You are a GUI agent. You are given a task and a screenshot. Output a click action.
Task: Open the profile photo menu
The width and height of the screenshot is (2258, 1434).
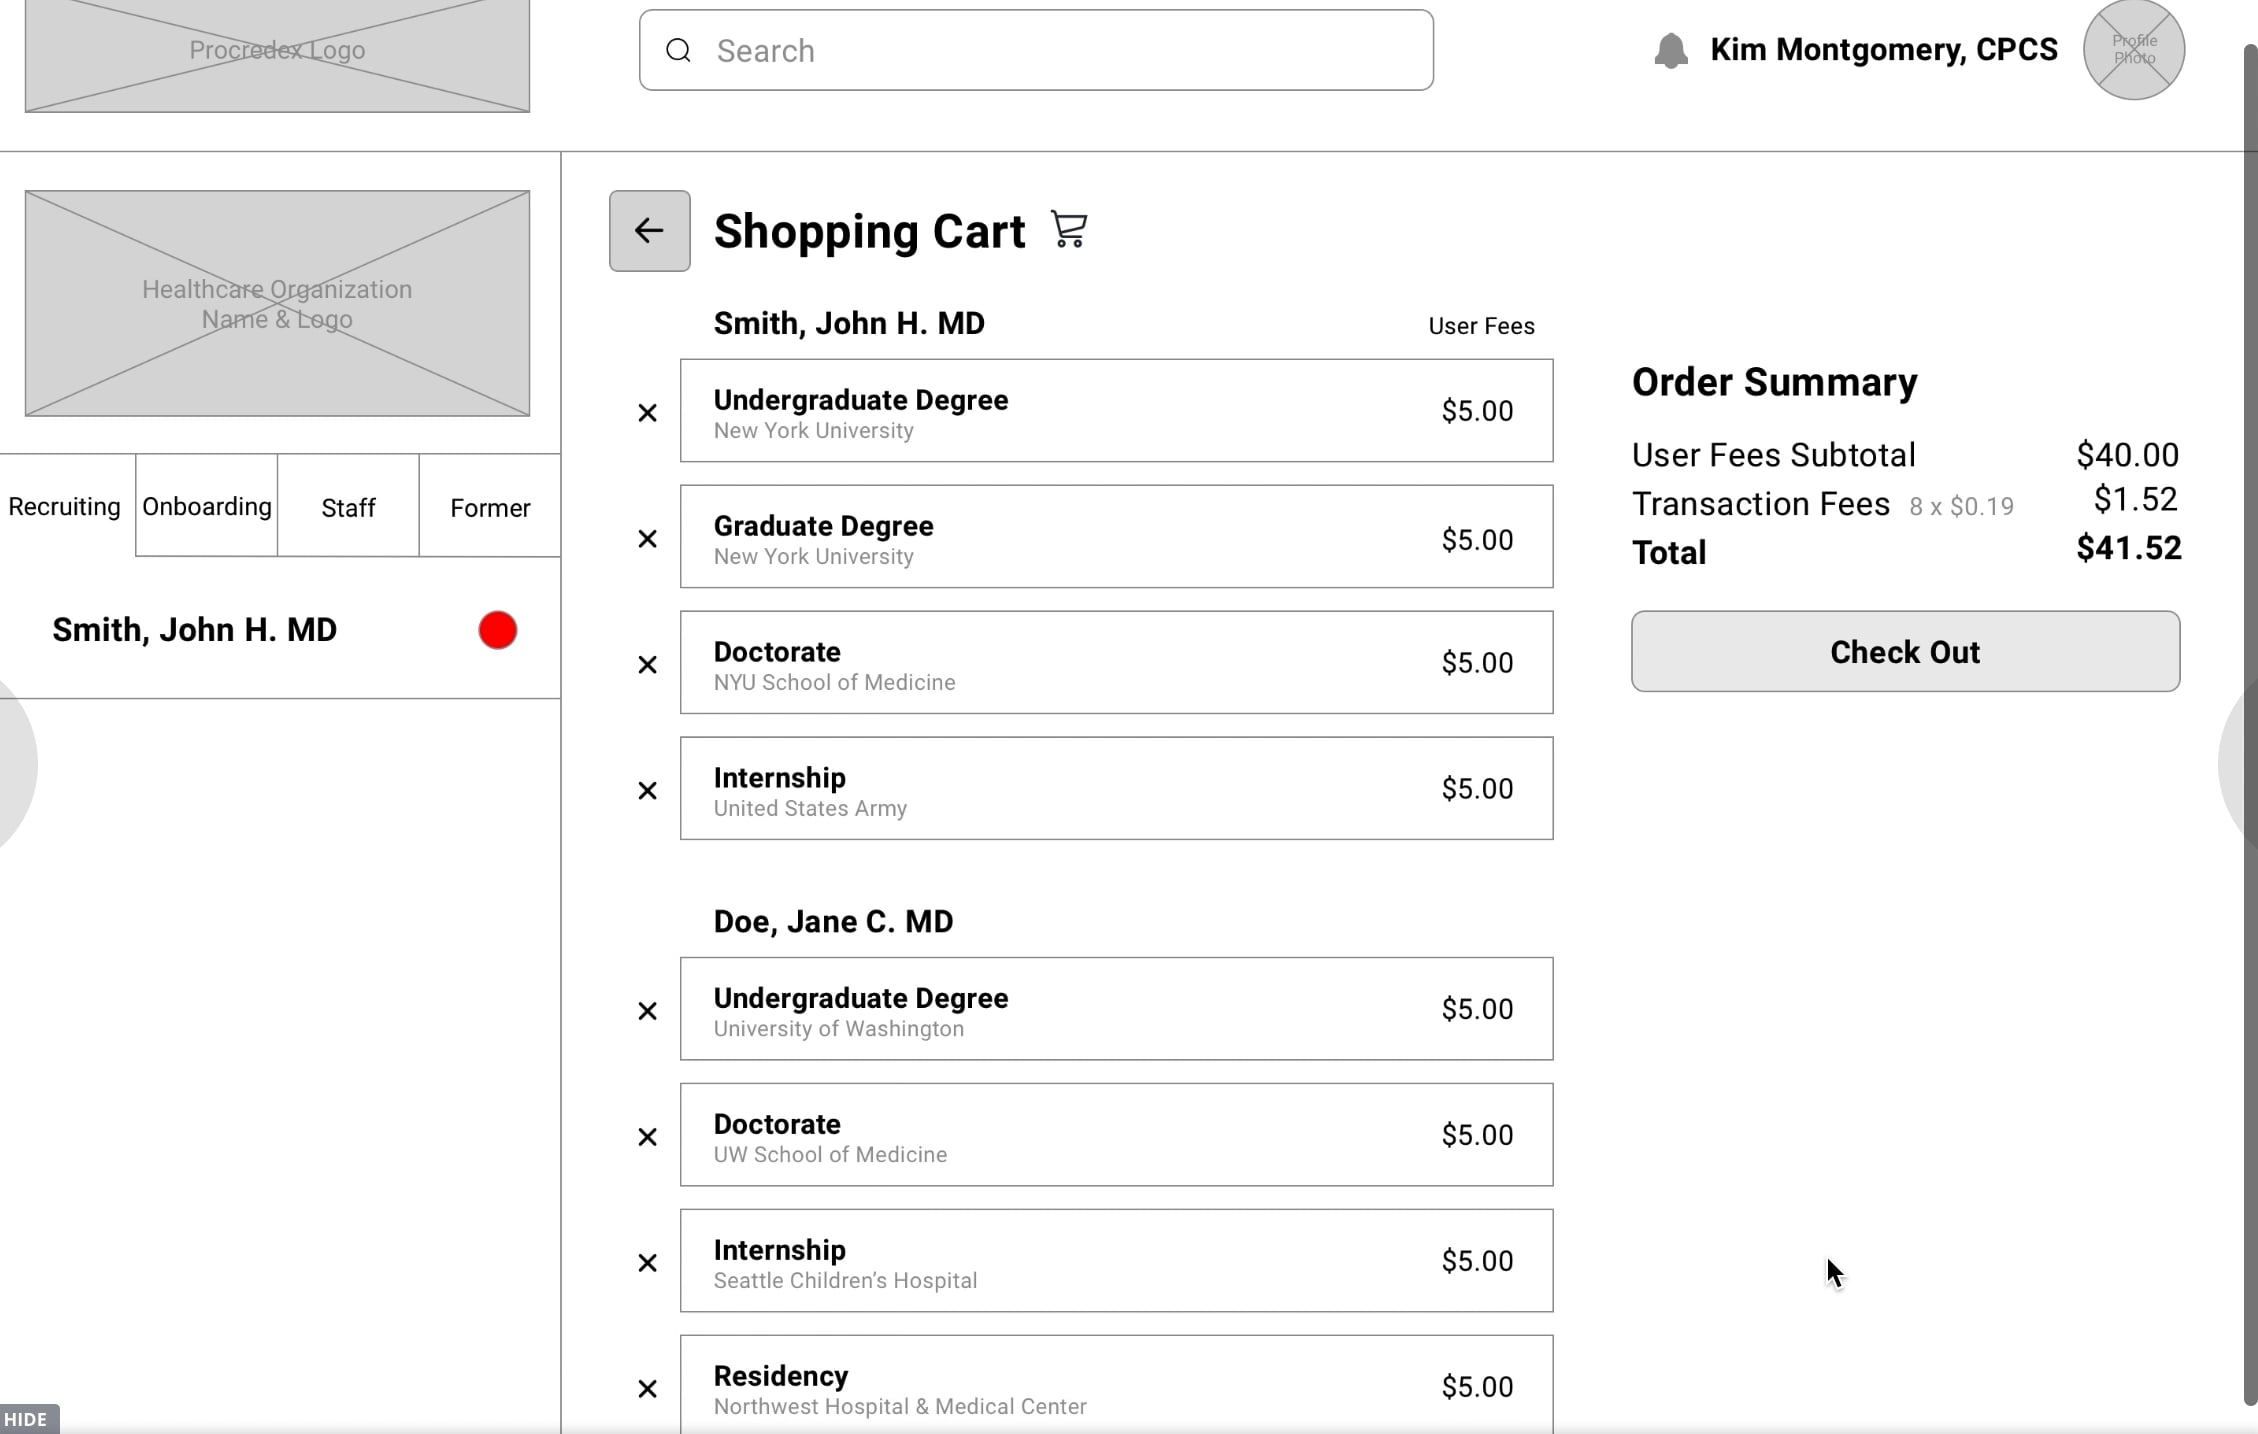pos(2133,50)
